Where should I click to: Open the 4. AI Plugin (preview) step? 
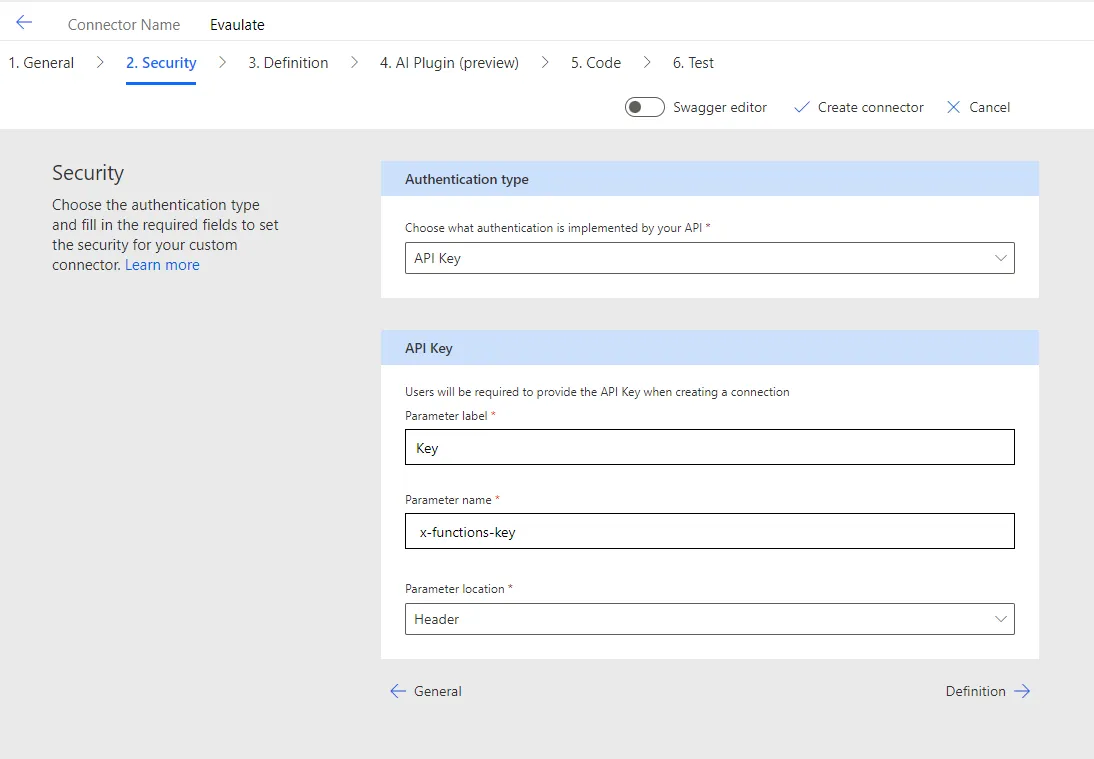(449, 63)
